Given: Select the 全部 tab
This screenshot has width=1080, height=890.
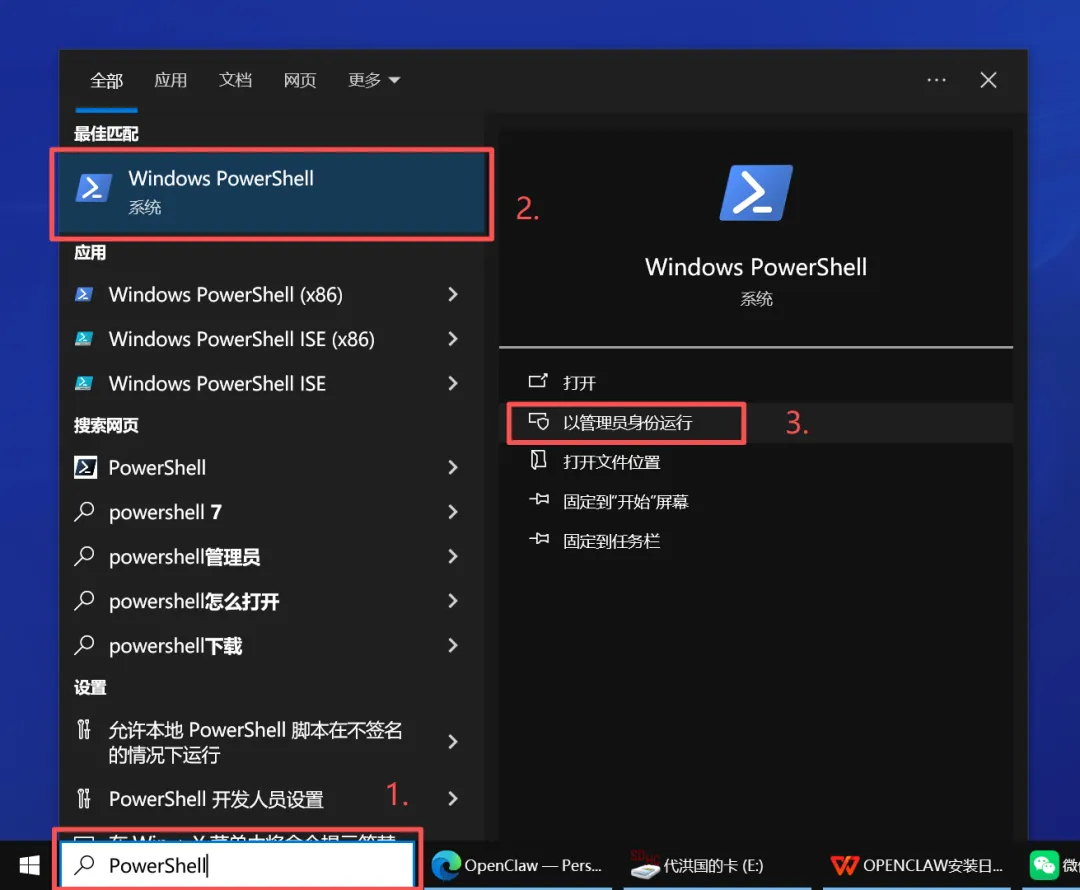Looking at the screenshot, I should tap(107, 81).
